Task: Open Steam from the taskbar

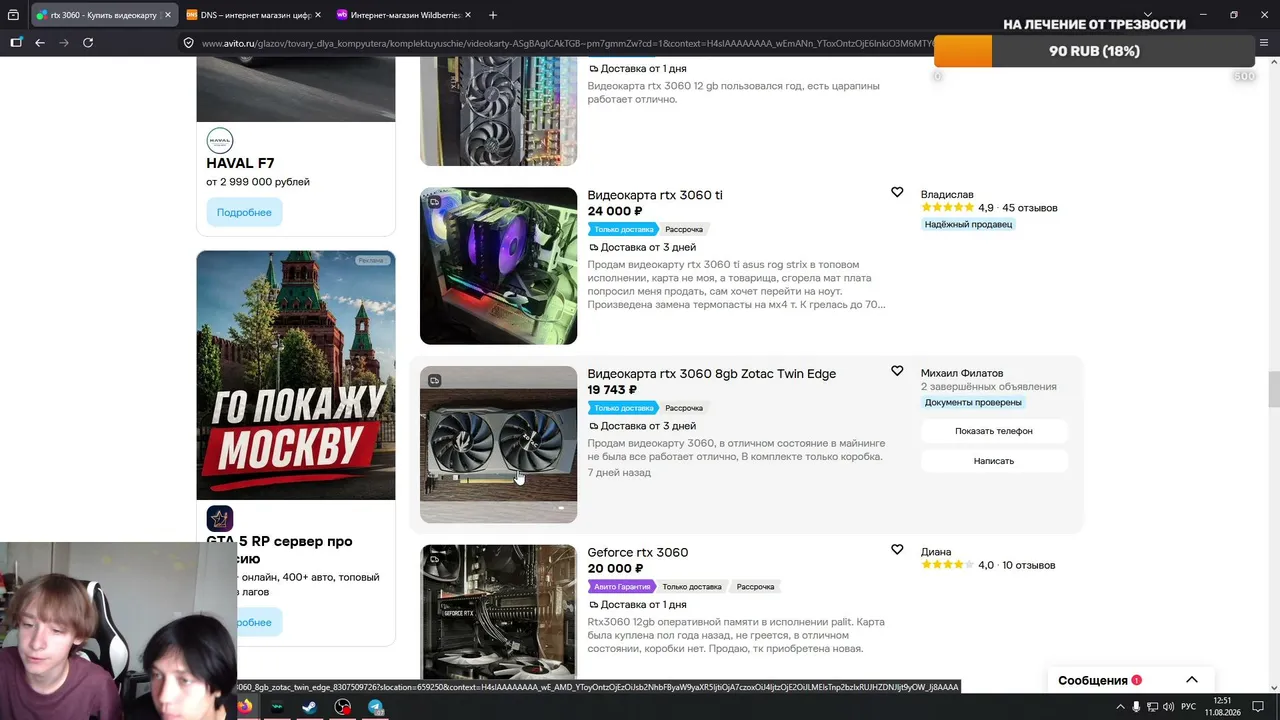Action: coord(309,707)
